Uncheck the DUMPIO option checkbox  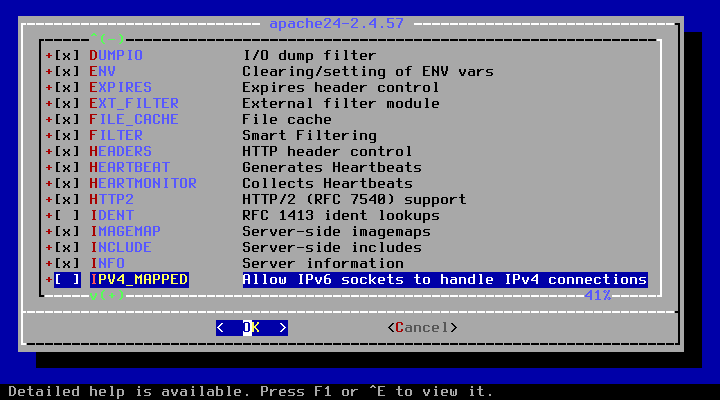click(67, 56)
